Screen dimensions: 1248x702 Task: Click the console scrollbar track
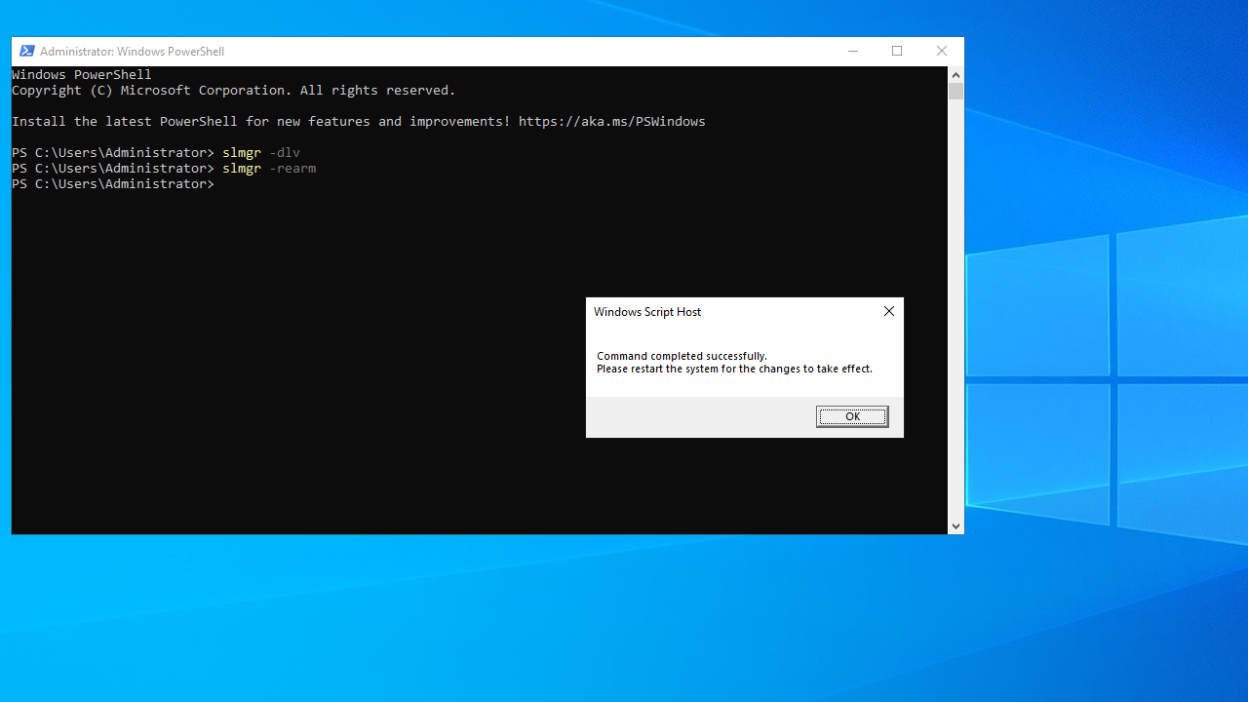tap(956, 300)
